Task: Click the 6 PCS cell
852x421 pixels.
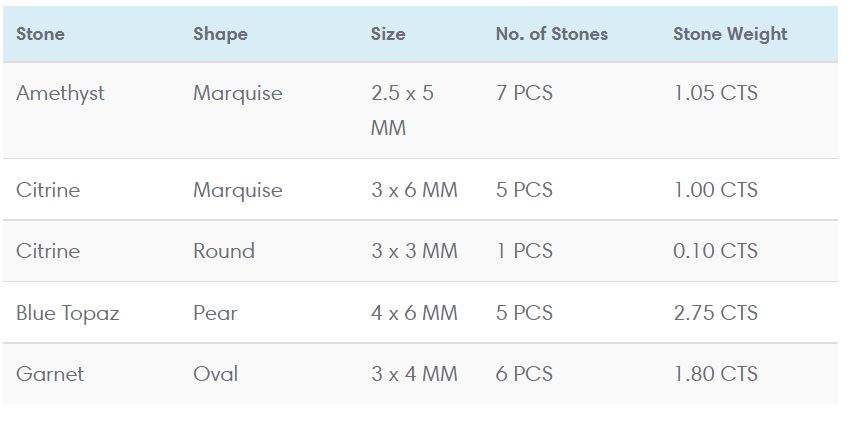Action: click(x=524, y=374)
